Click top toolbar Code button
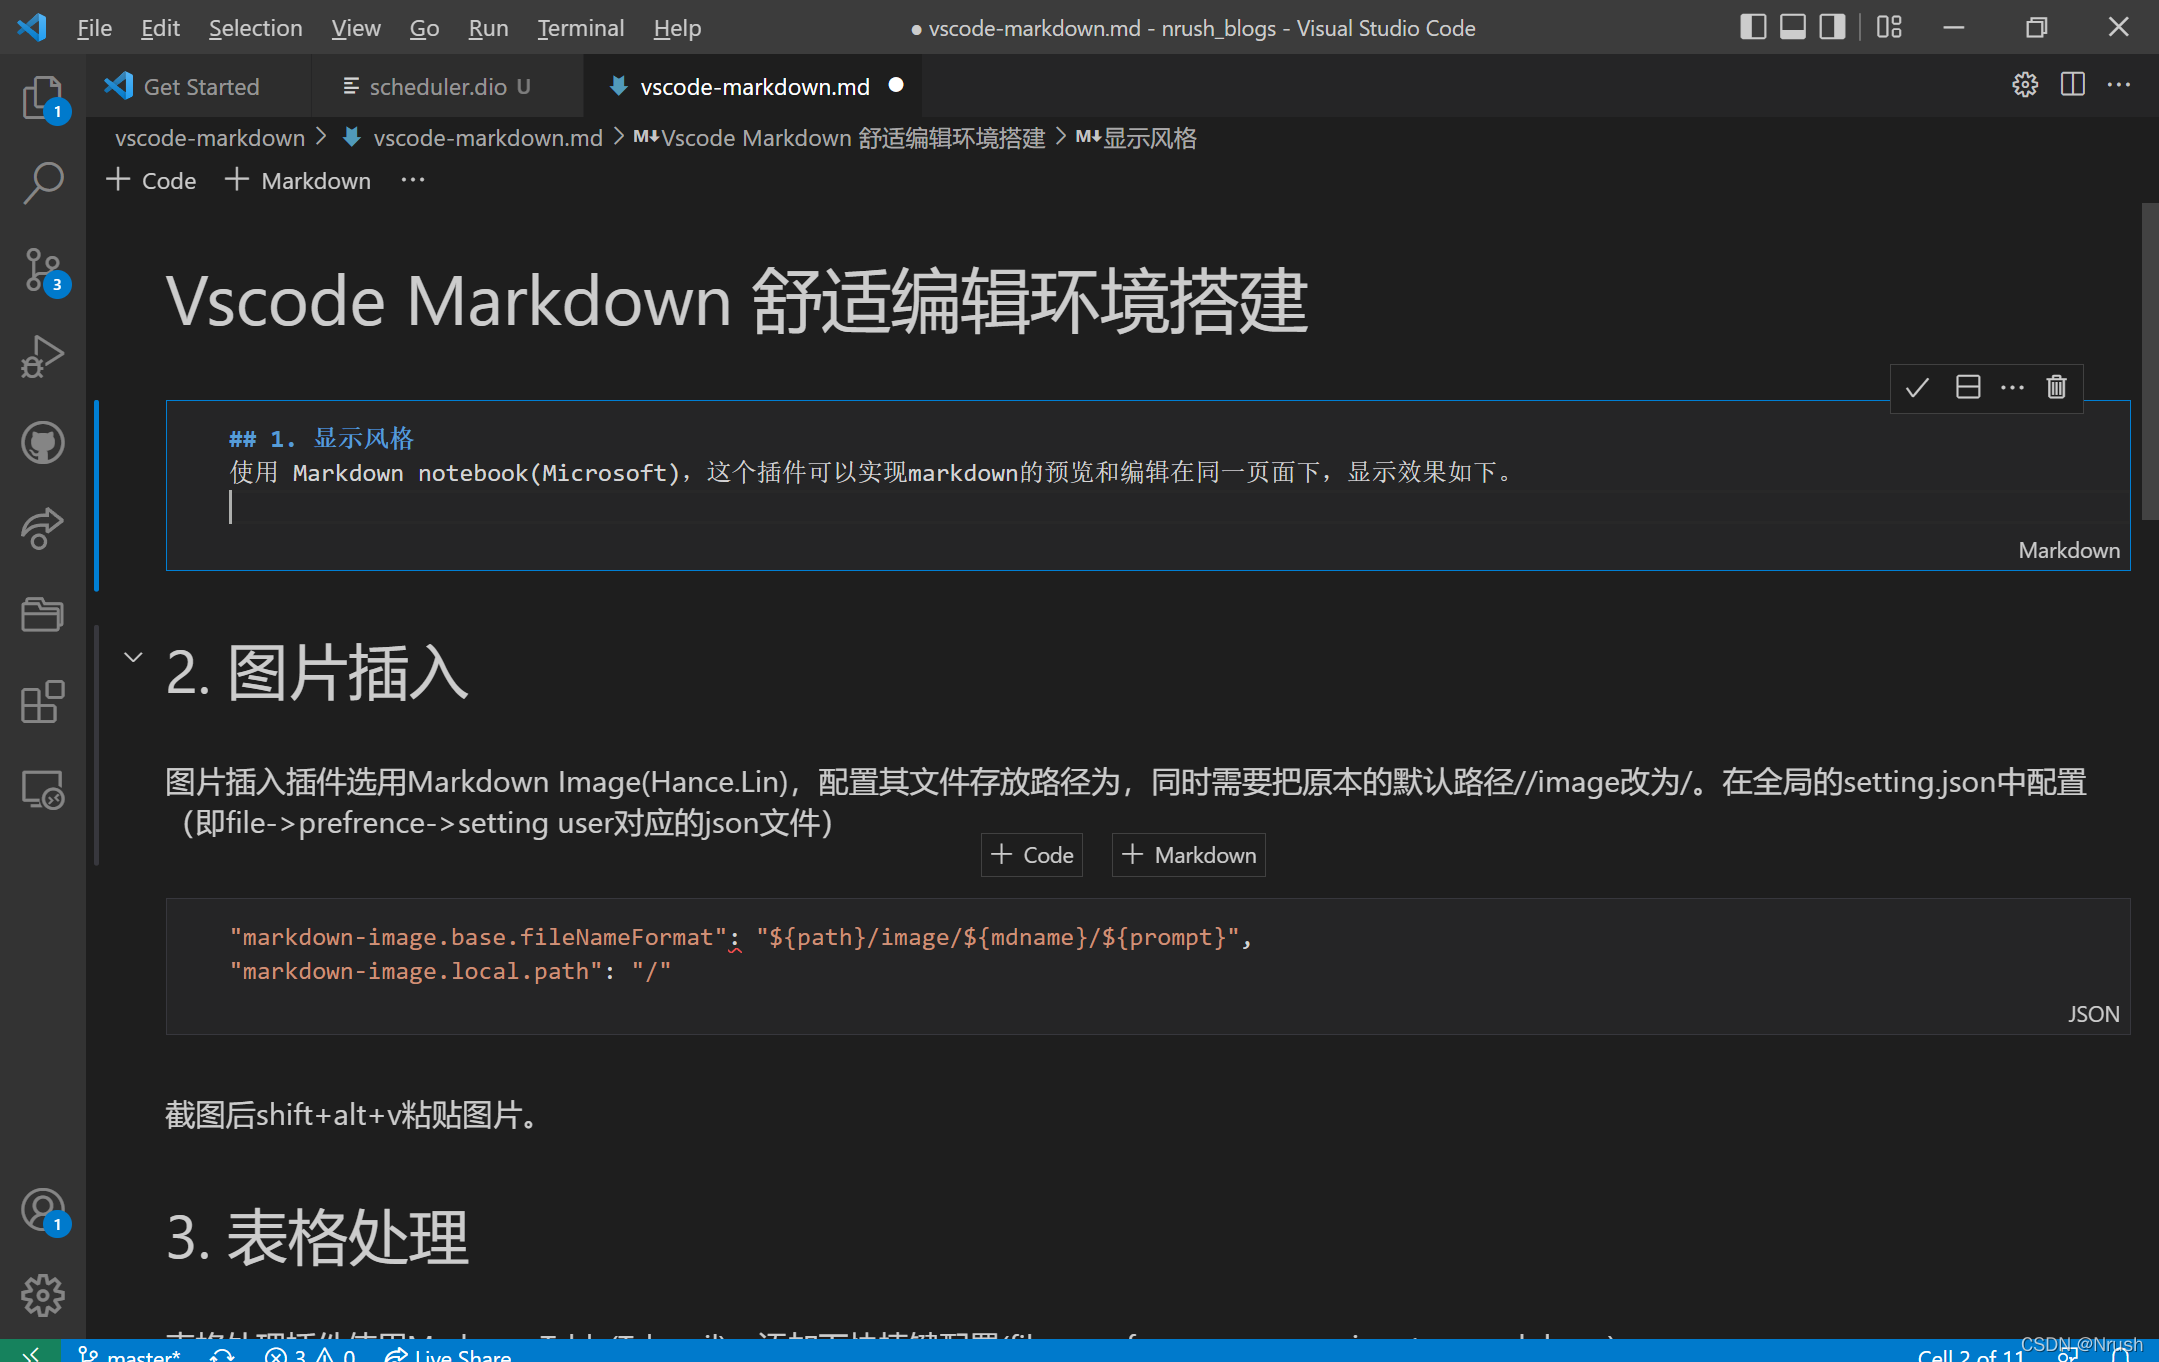Screen dimensions: 2159x1362 pyautogui.click(x=151, y=180)
